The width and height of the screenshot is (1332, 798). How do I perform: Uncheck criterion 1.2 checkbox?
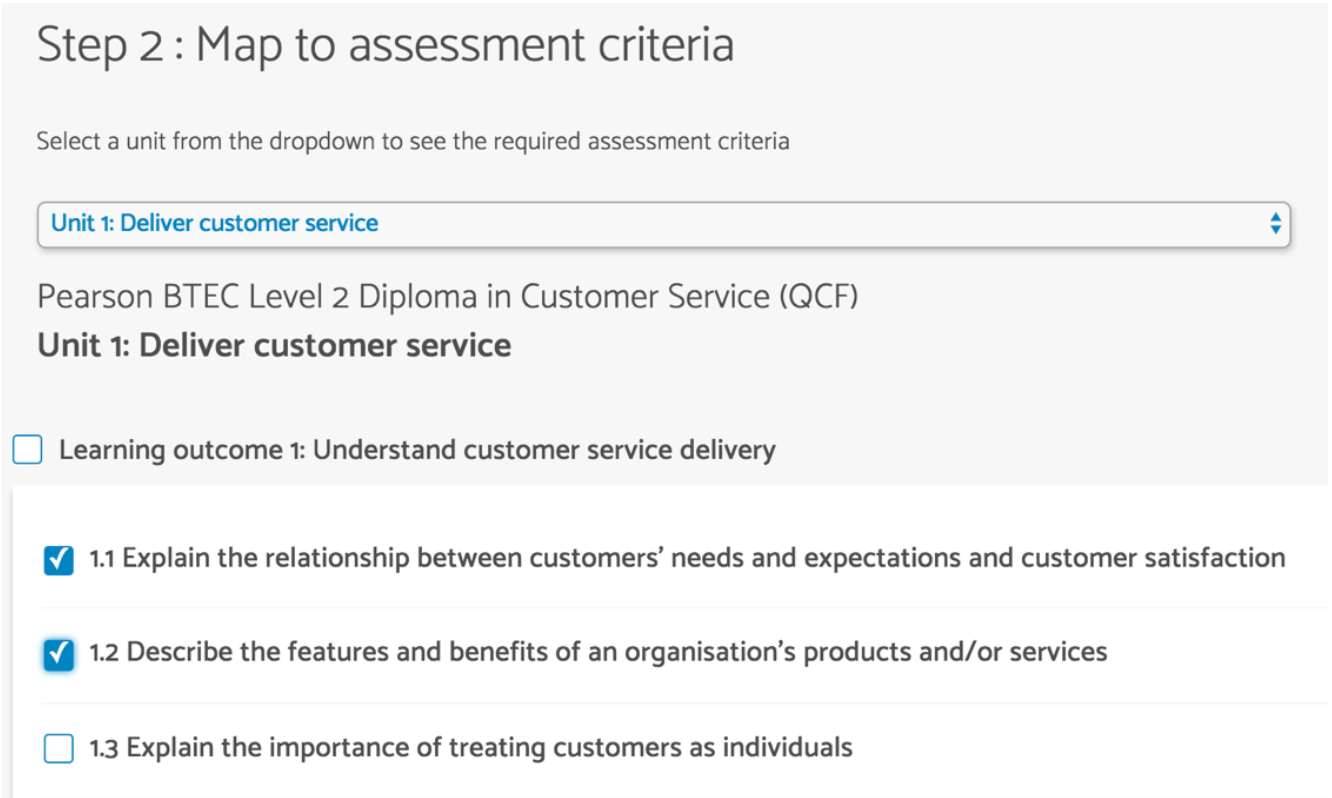pyautogui.click(x=59, y=654)
